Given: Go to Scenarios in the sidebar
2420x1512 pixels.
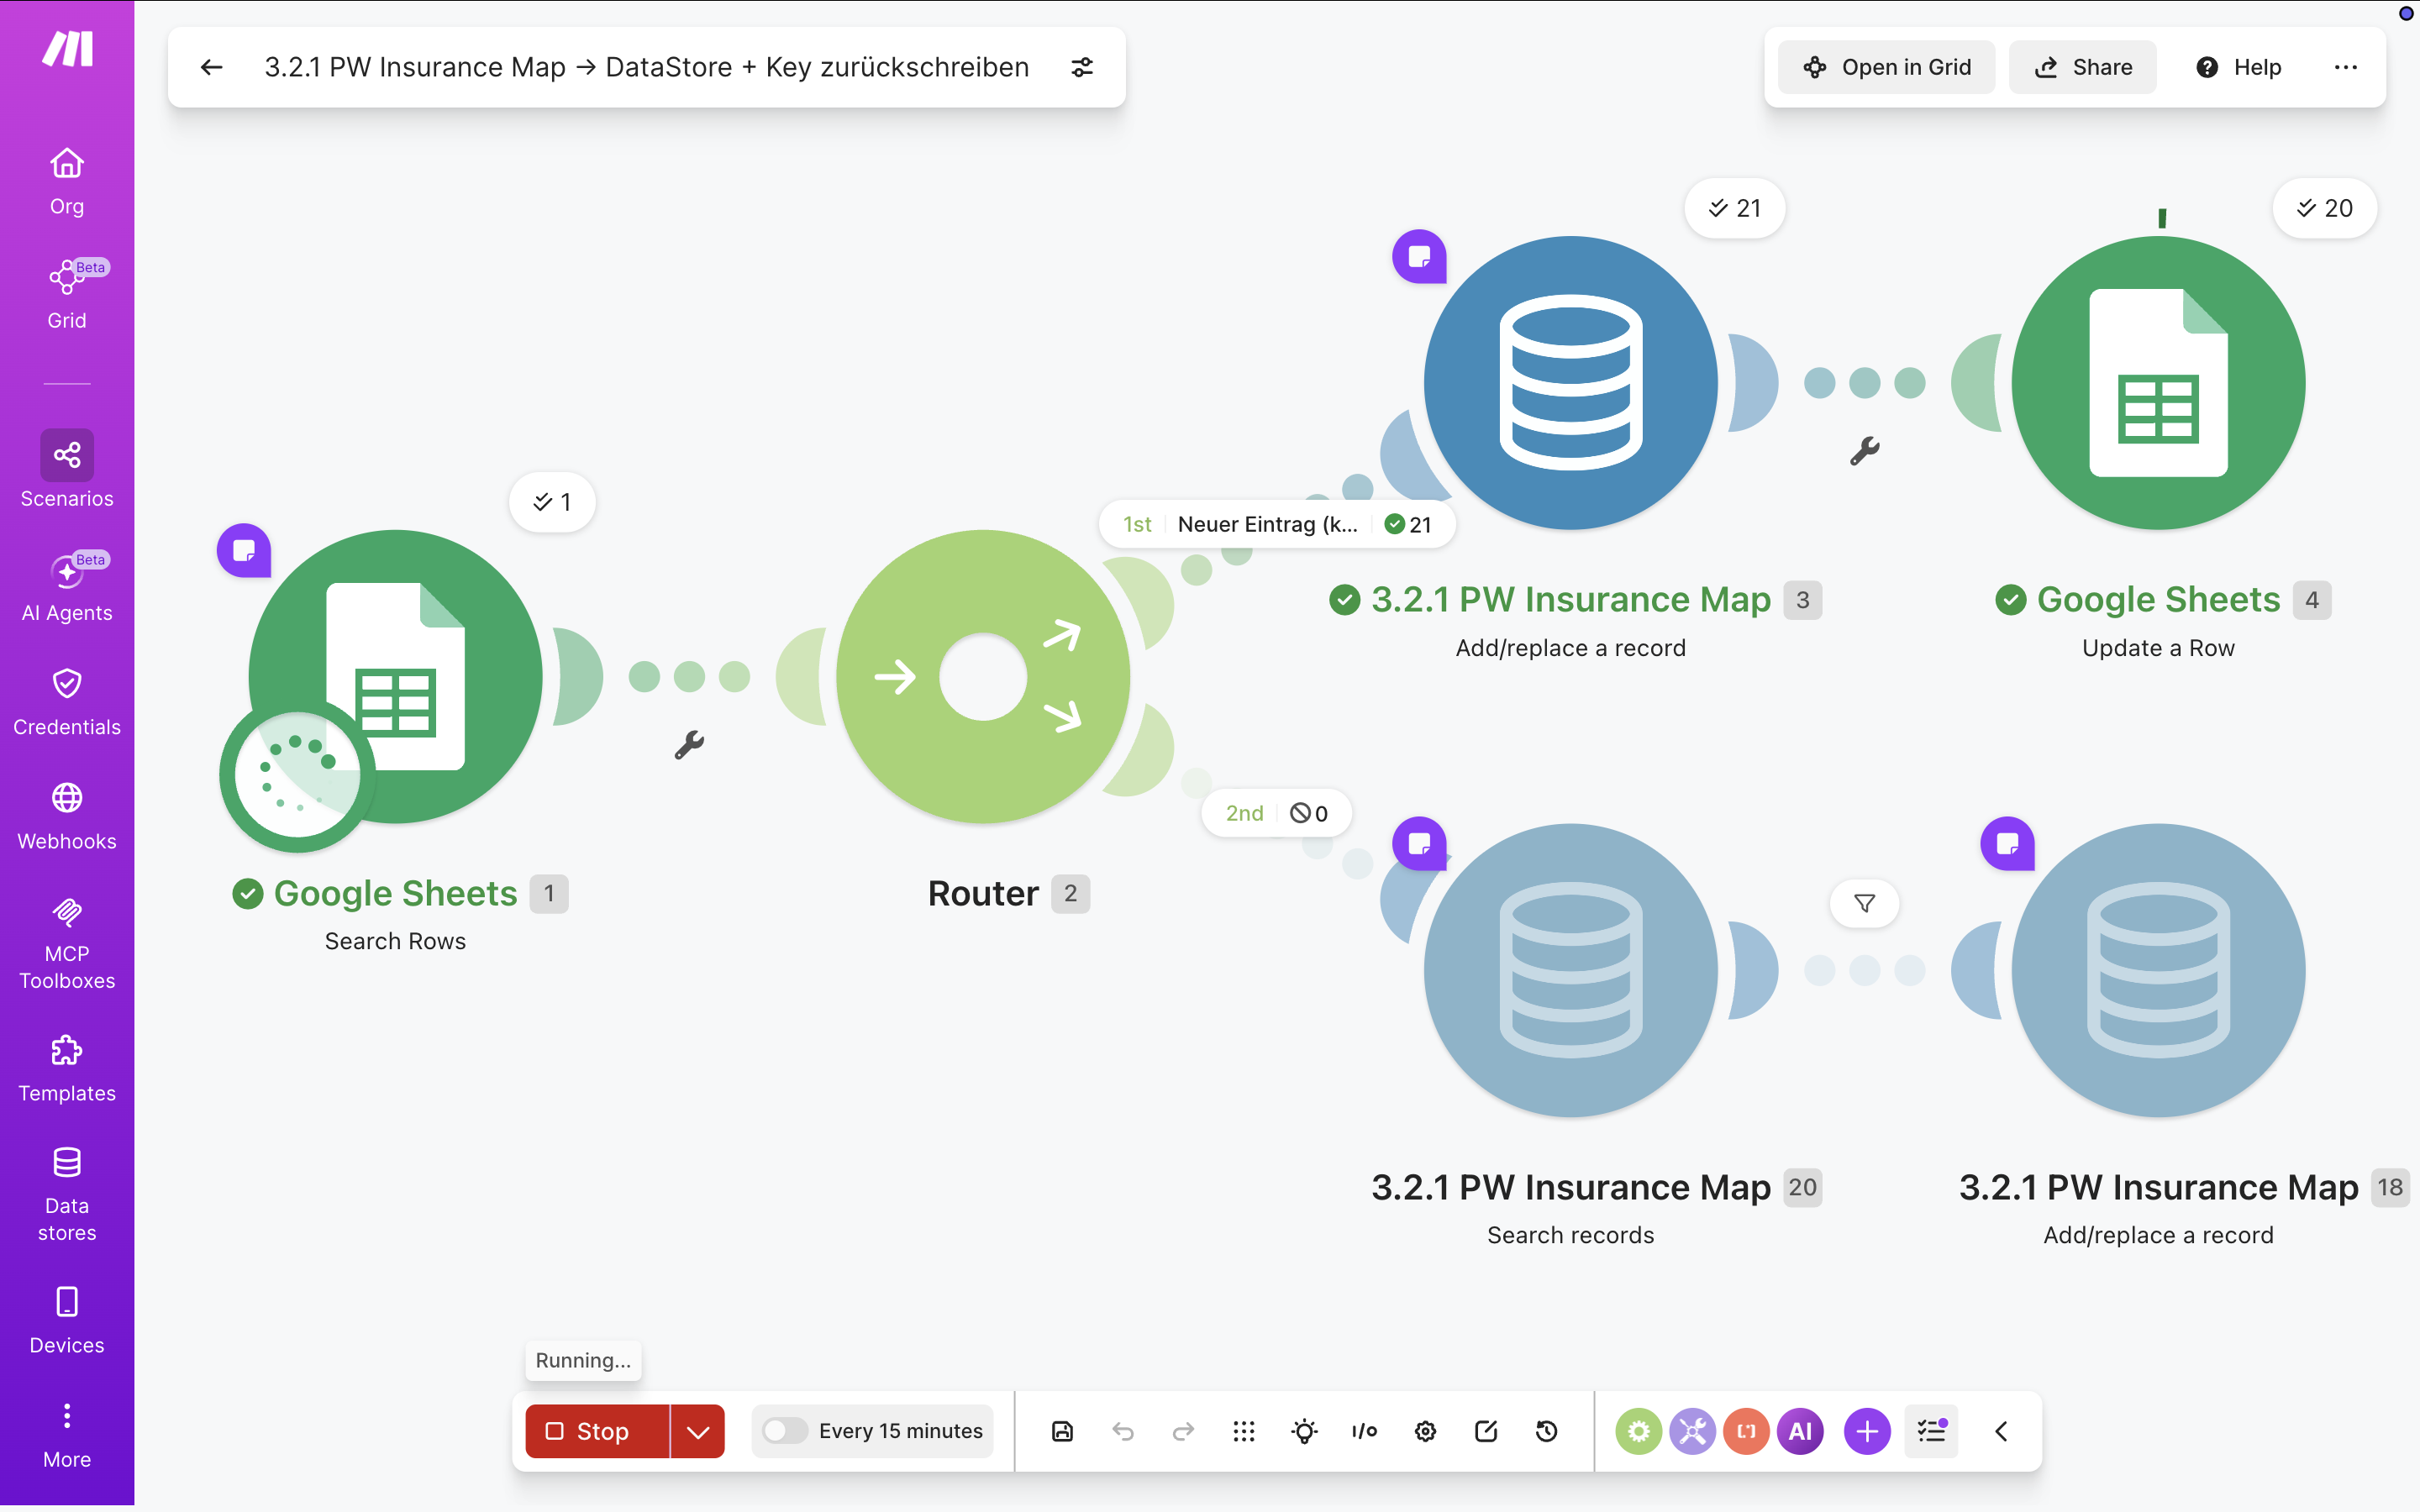Looking at the screenshot, I should click(67, 470).
